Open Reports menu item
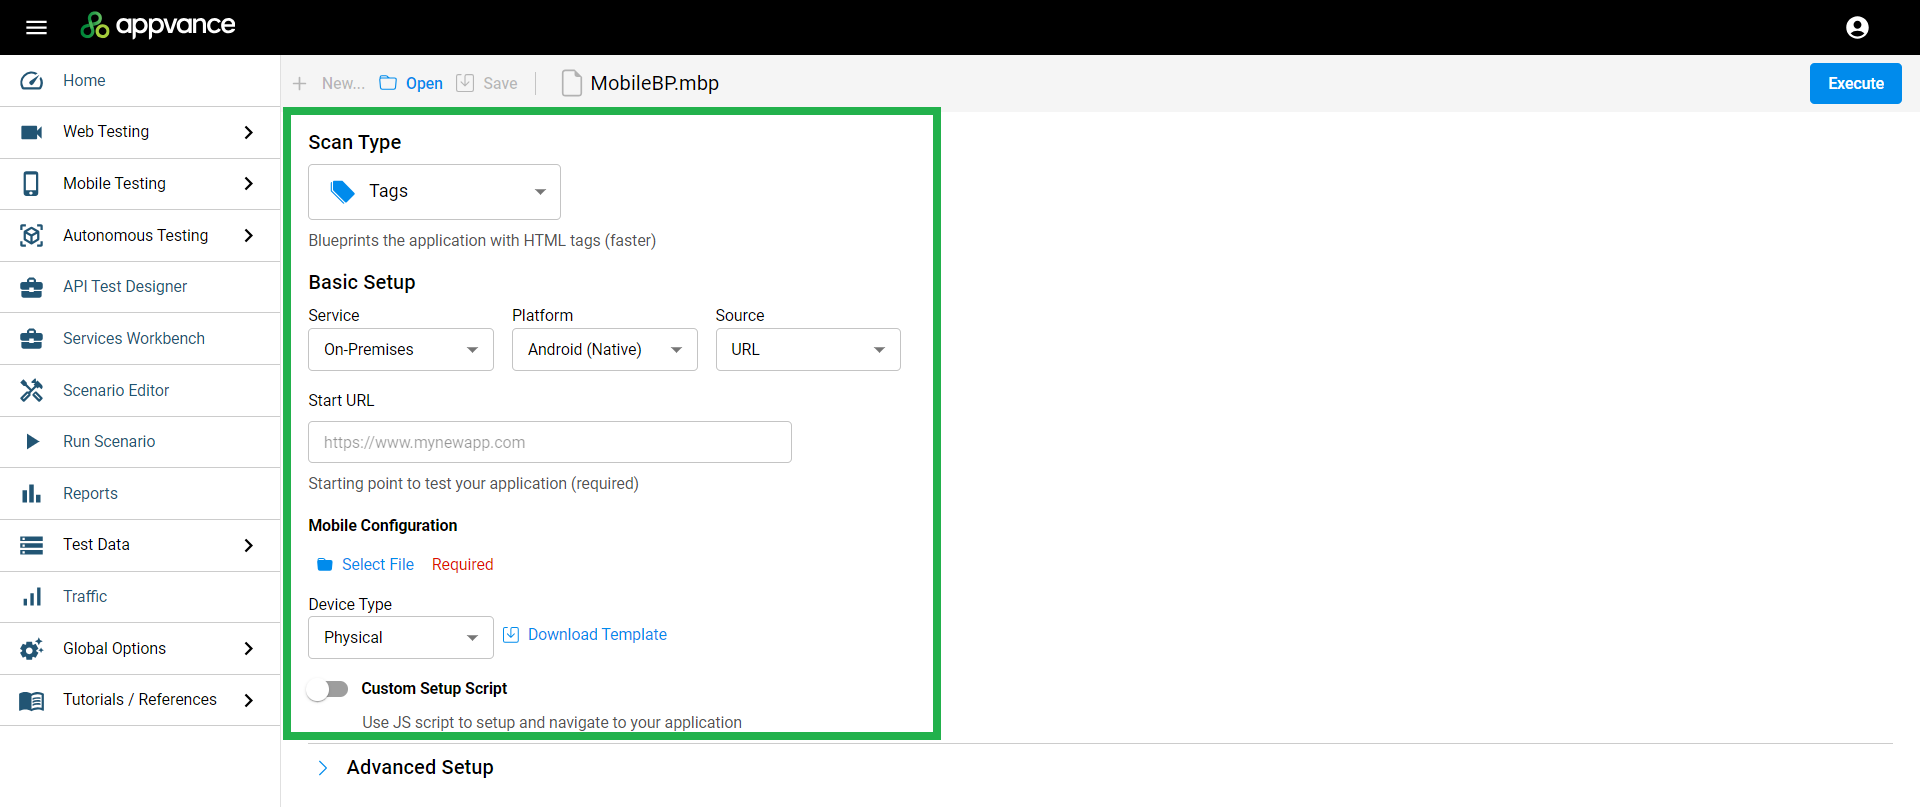 pos(140,494)
